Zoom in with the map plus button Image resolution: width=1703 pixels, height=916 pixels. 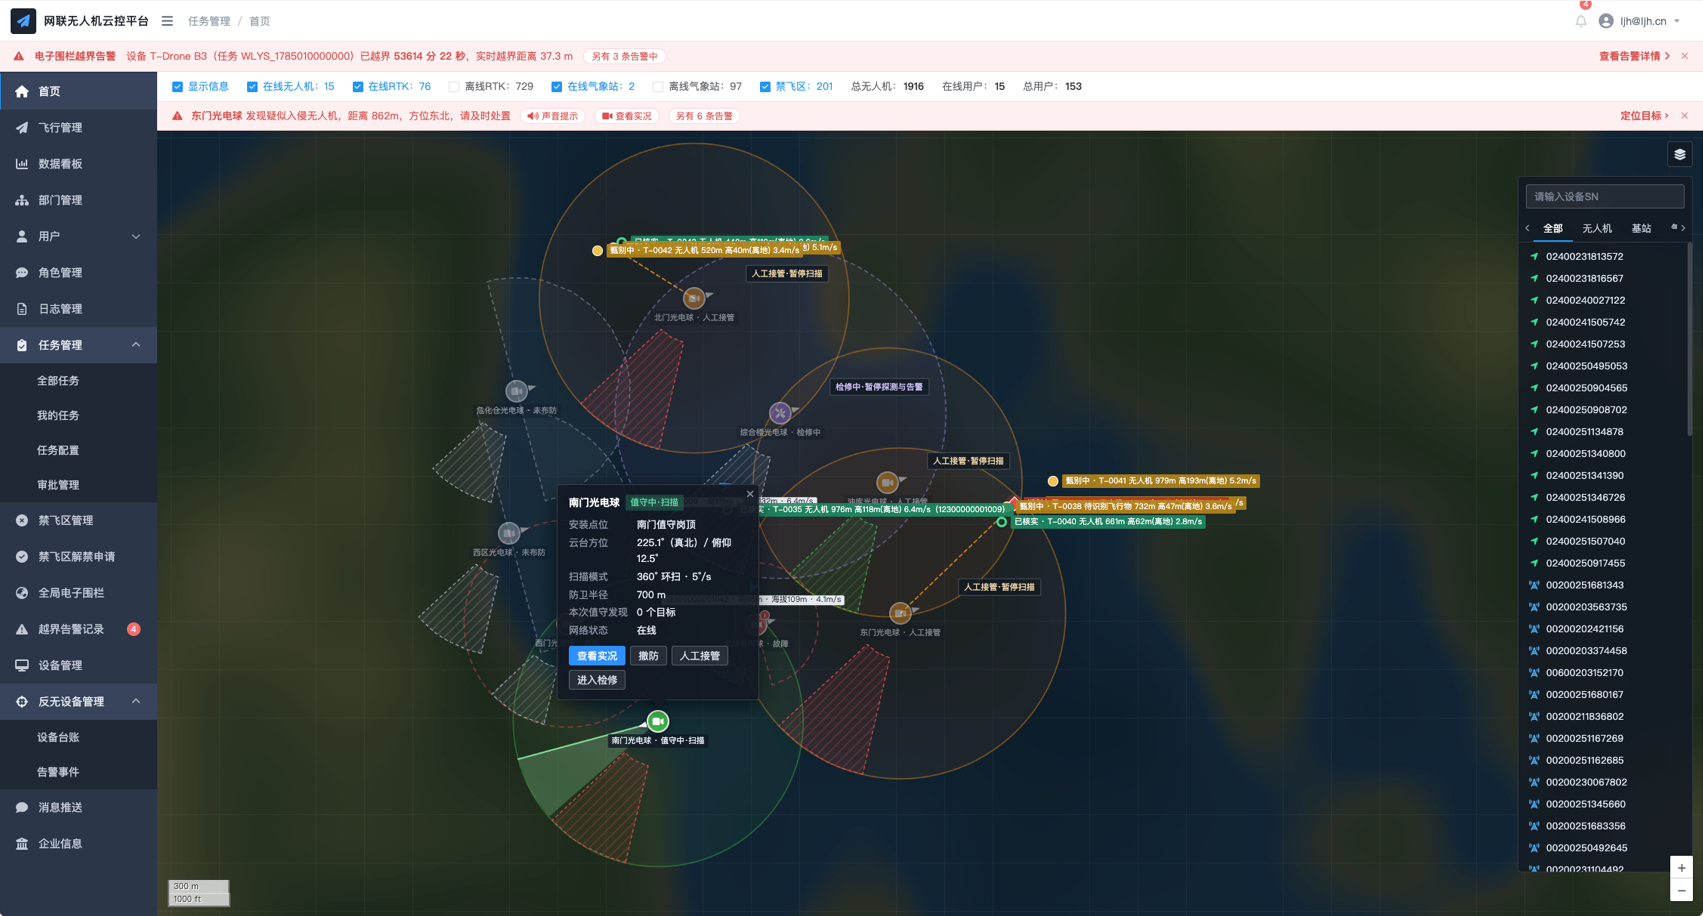1681,868
